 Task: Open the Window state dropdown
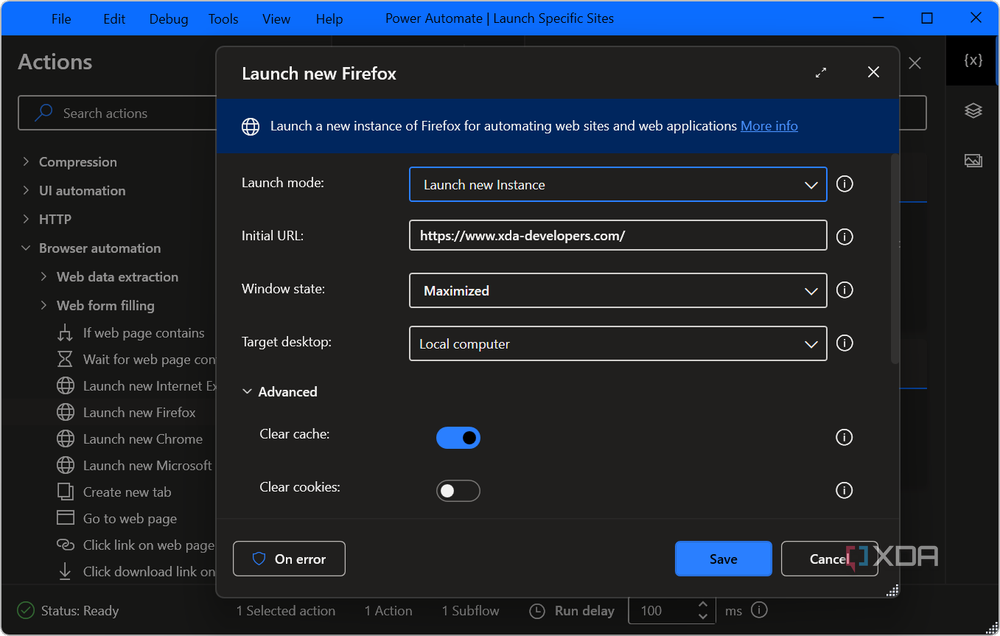pos(618,290)
